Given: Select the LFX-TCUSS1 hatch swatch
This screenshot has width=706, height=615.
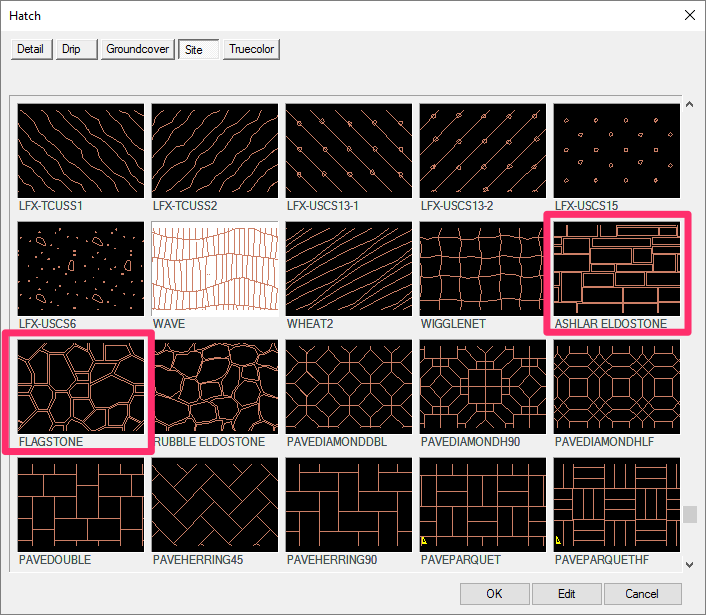Looking at the screenshot, I should click(81, 150).
